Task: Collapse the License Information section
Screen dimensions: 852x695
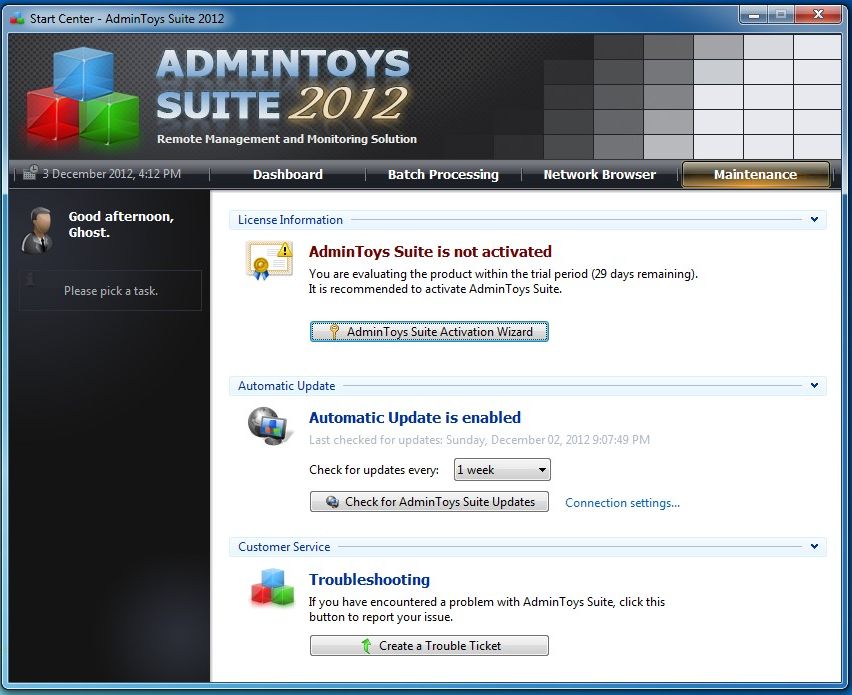Action: point(814,220)
